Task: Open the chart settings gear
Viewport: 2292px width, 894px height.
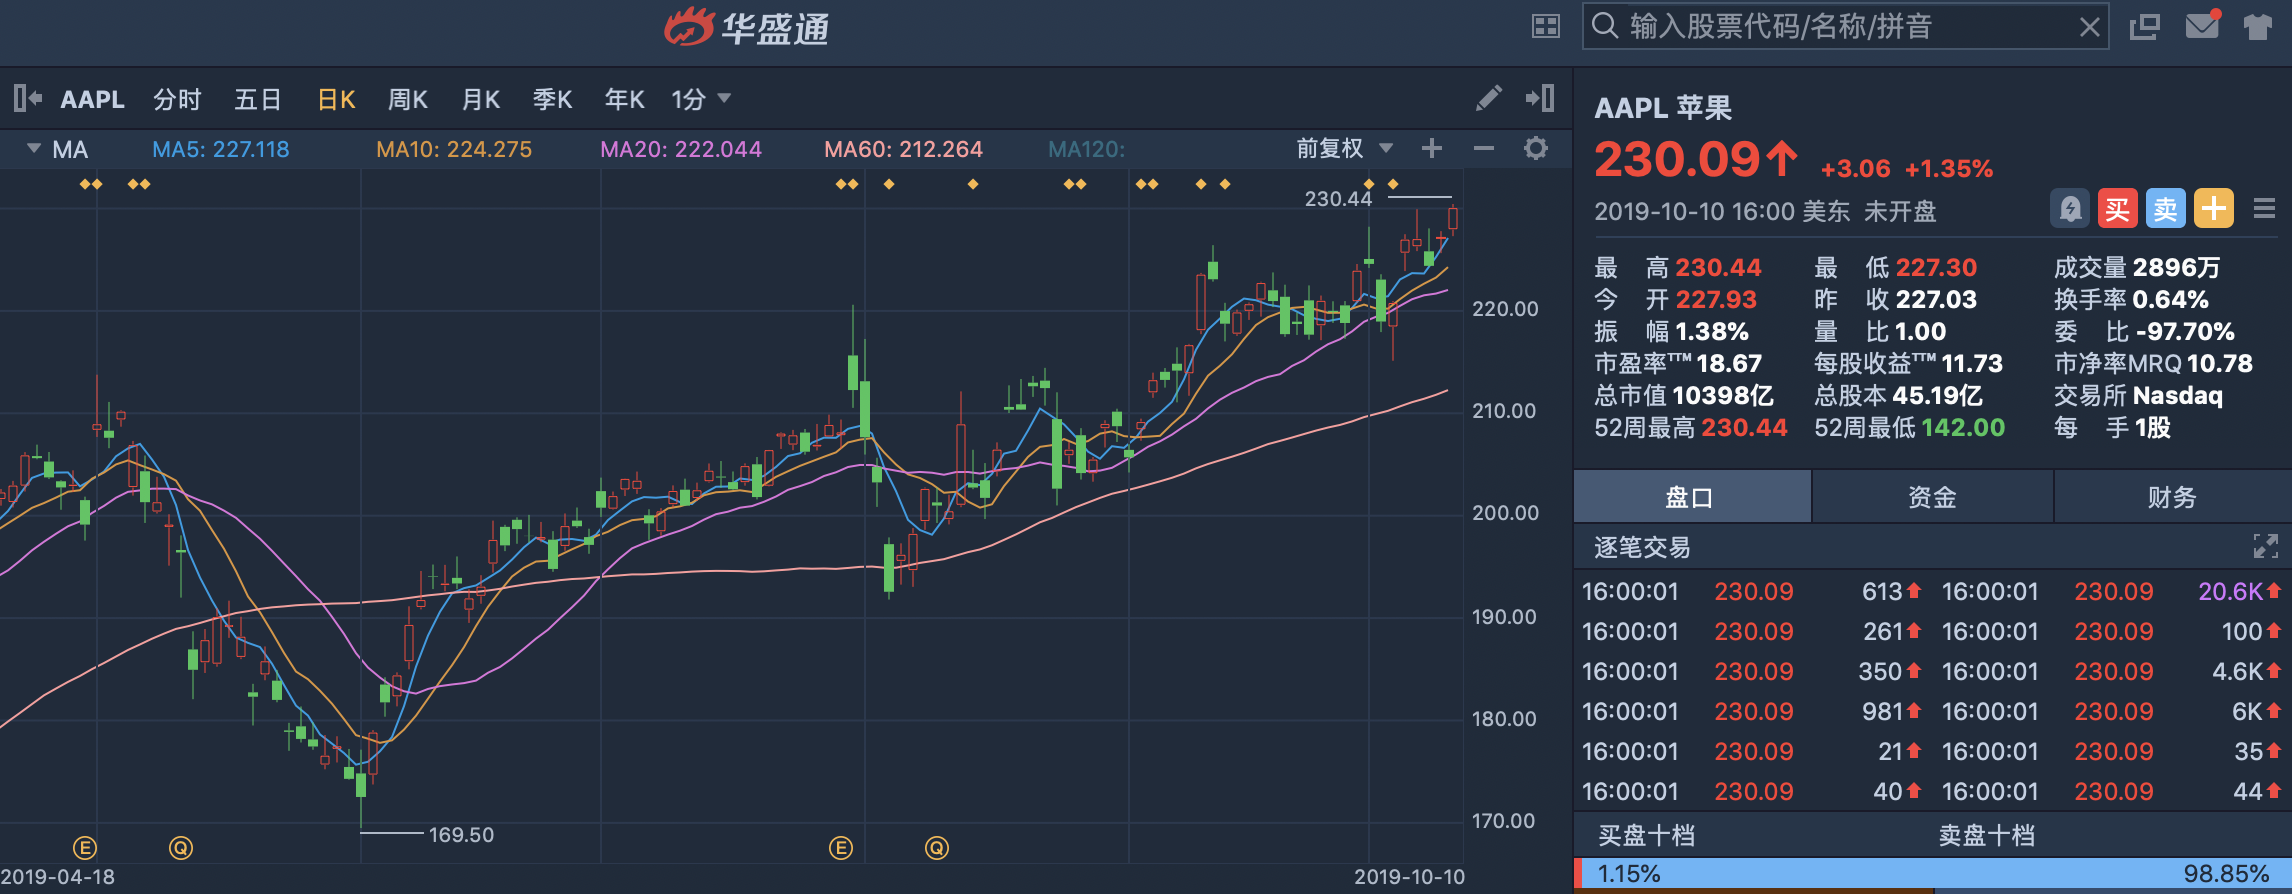Action: [1536, 149]
